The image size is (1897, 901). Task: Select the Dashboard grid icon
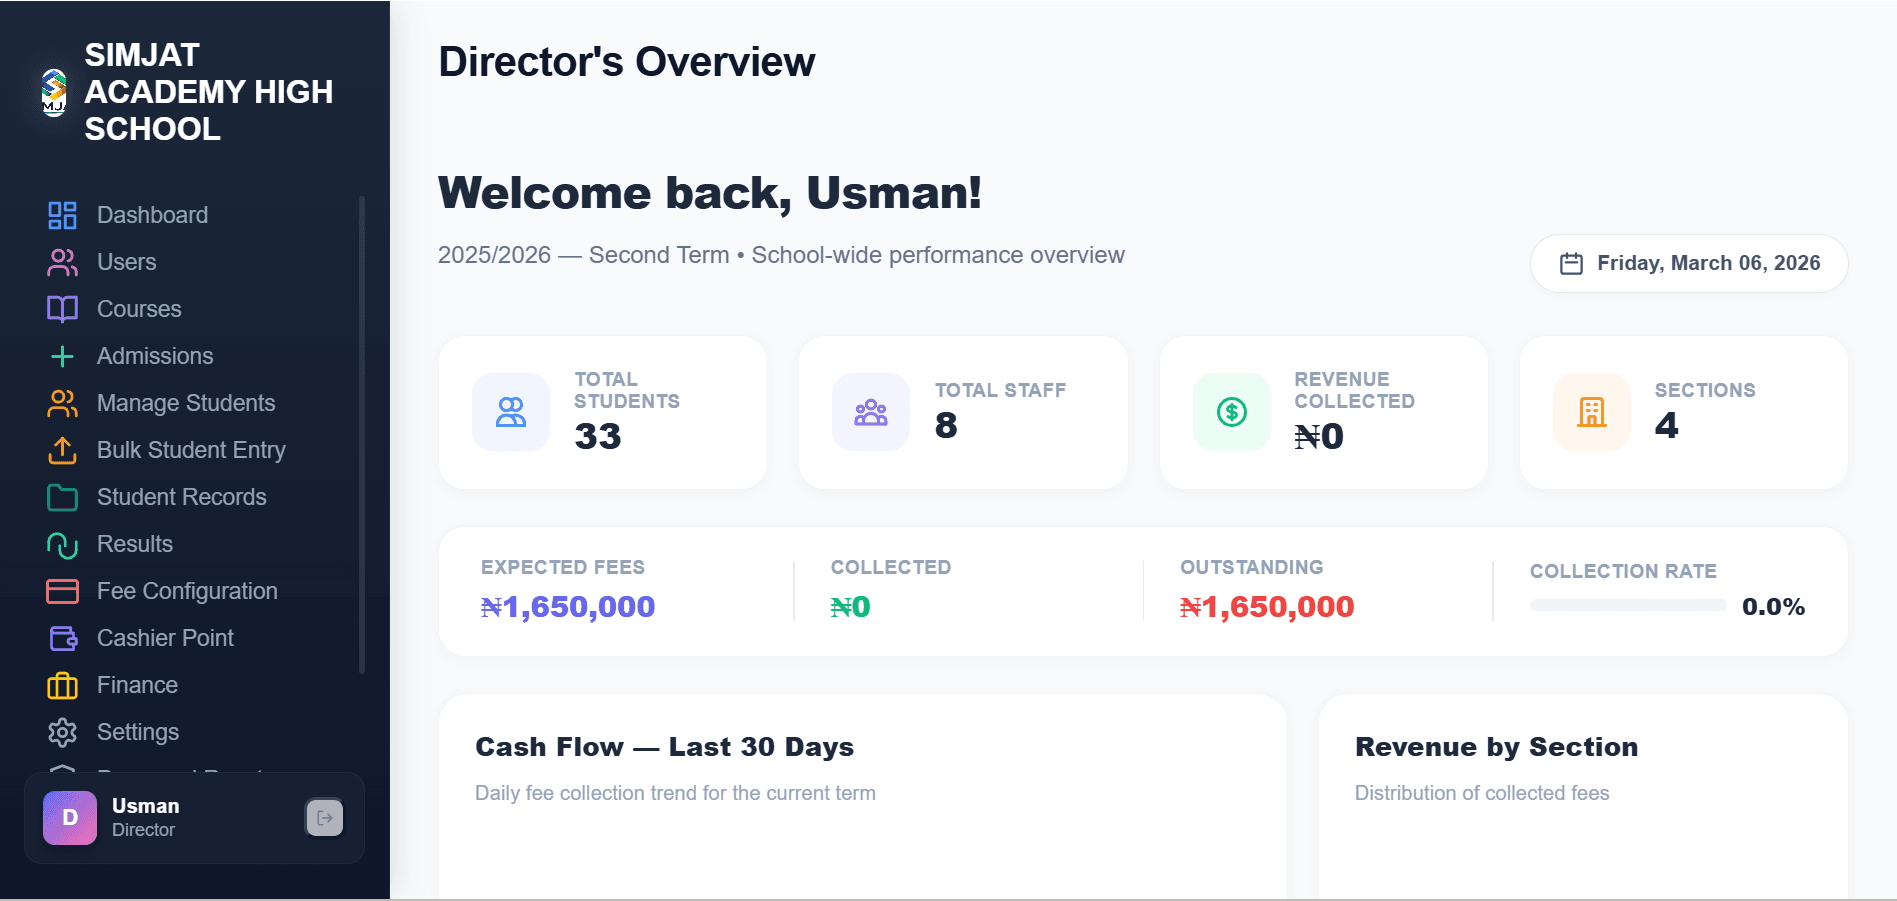coord(62,215)
